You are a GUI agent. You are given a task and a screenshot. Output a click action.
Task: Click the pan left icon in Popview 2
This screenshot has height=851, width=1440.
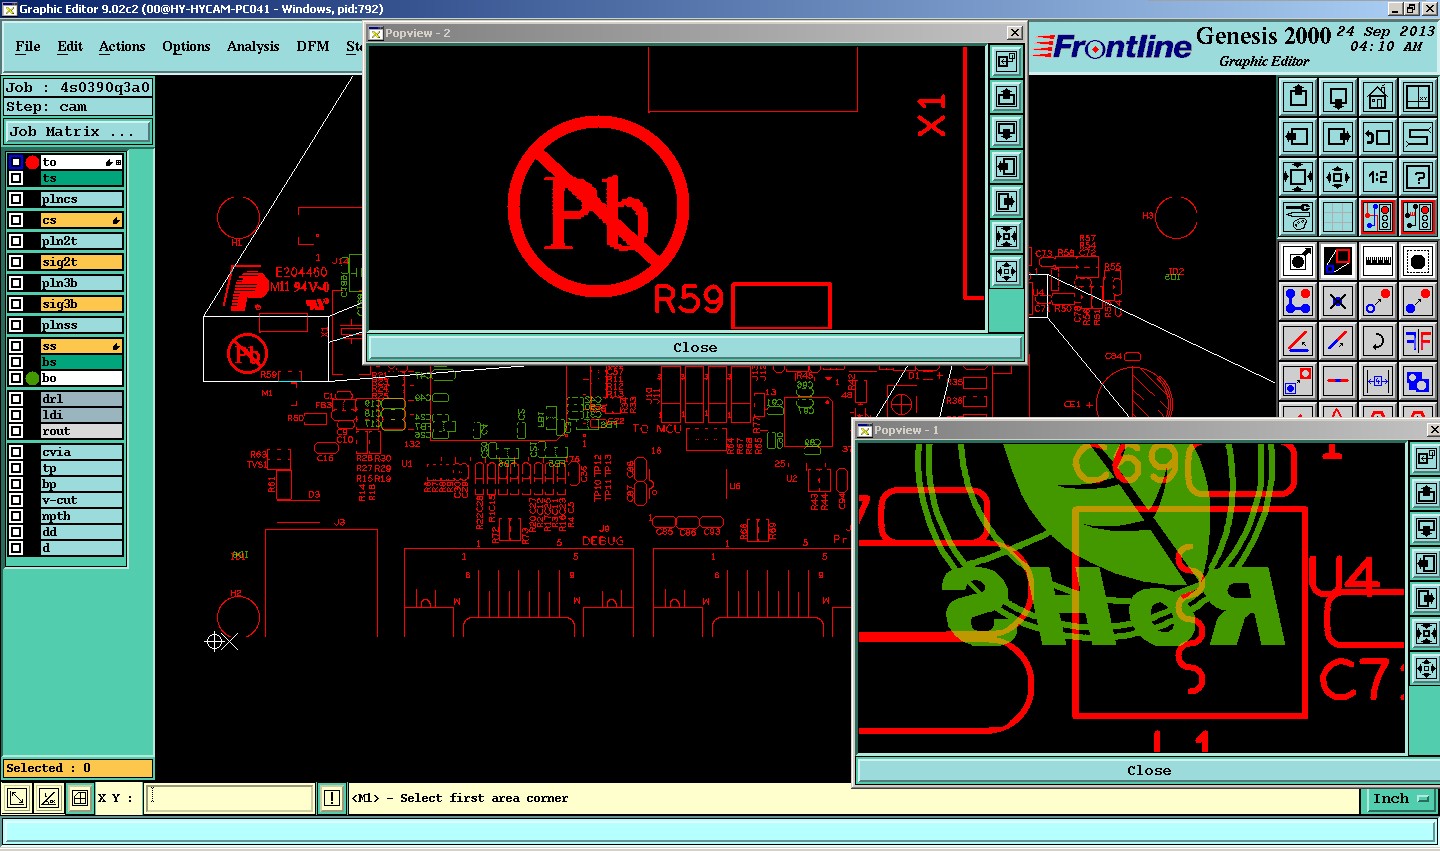click(1006, 167)
